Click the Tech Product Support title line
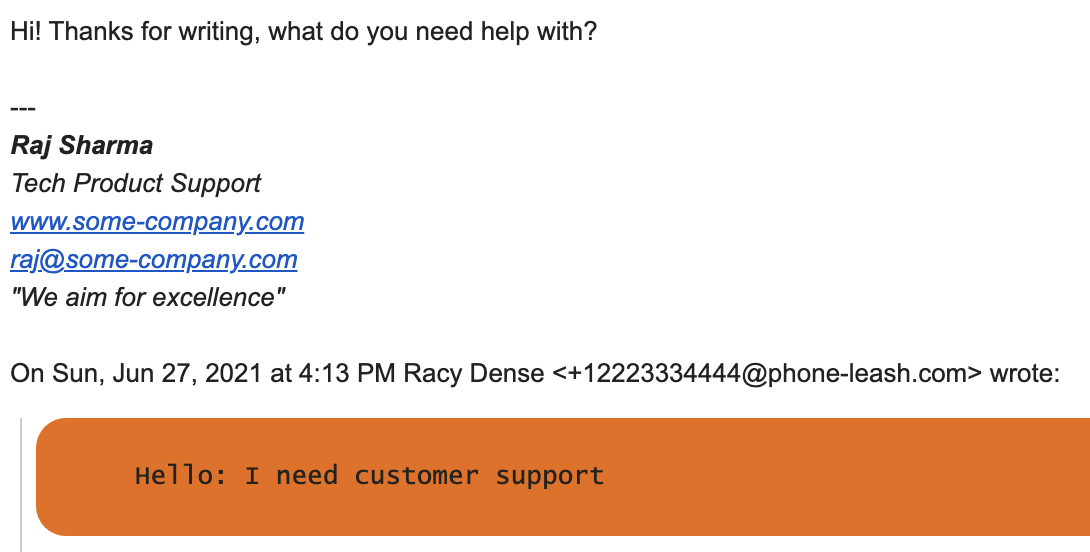Viewport: 1090px width, 552px height. pos(136,184)
